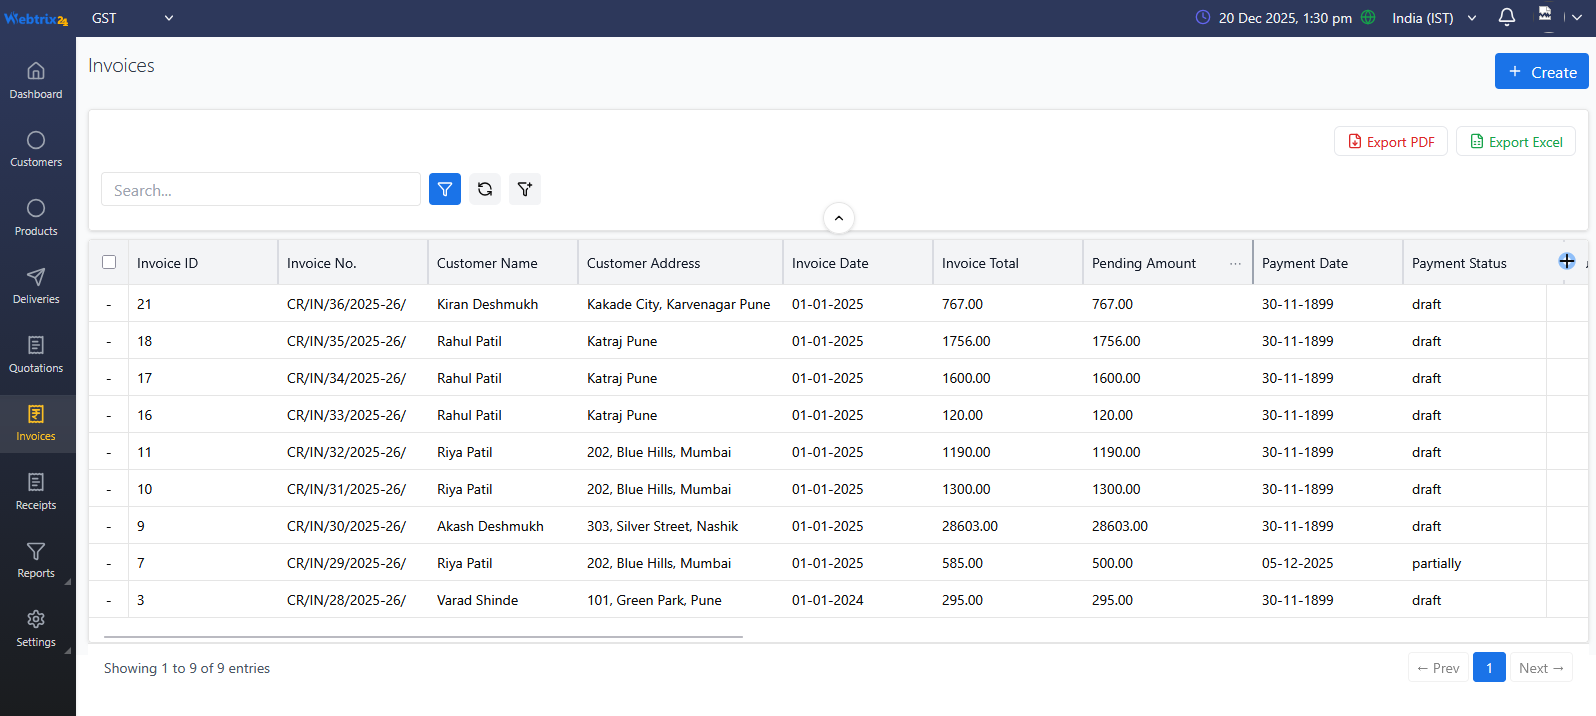Navigate to Deliveries in the sidebar

click(36, 286)
